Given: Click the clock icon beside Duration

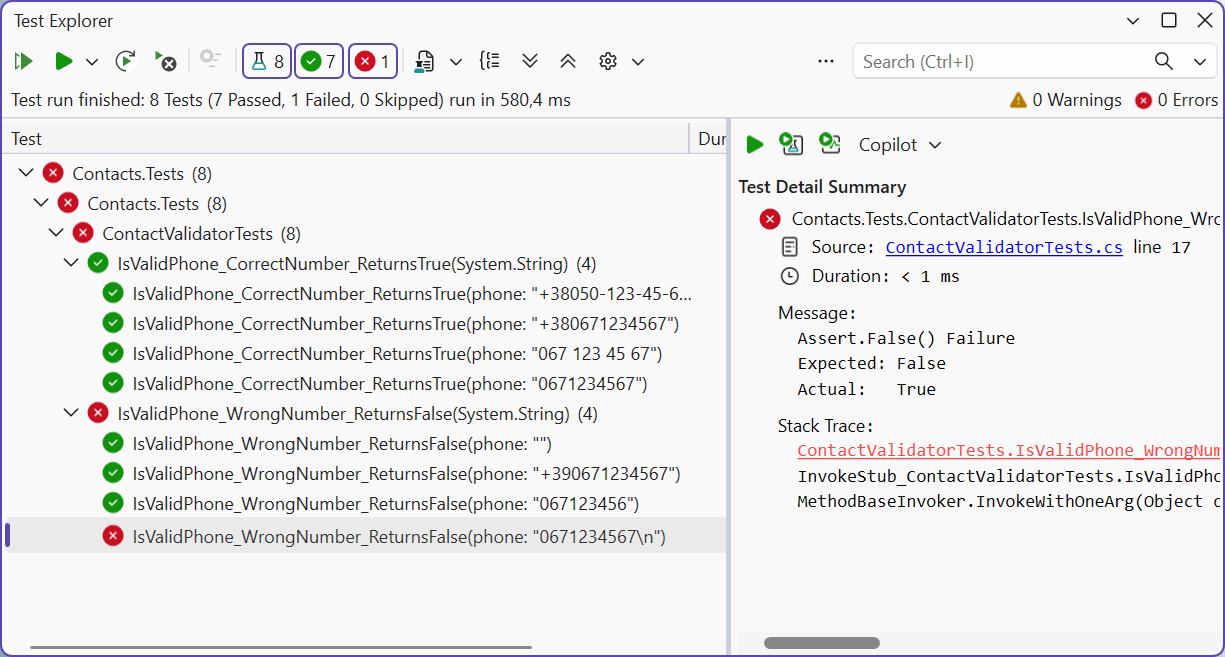Looking at the screenshot, I should (x=790, y=276).
